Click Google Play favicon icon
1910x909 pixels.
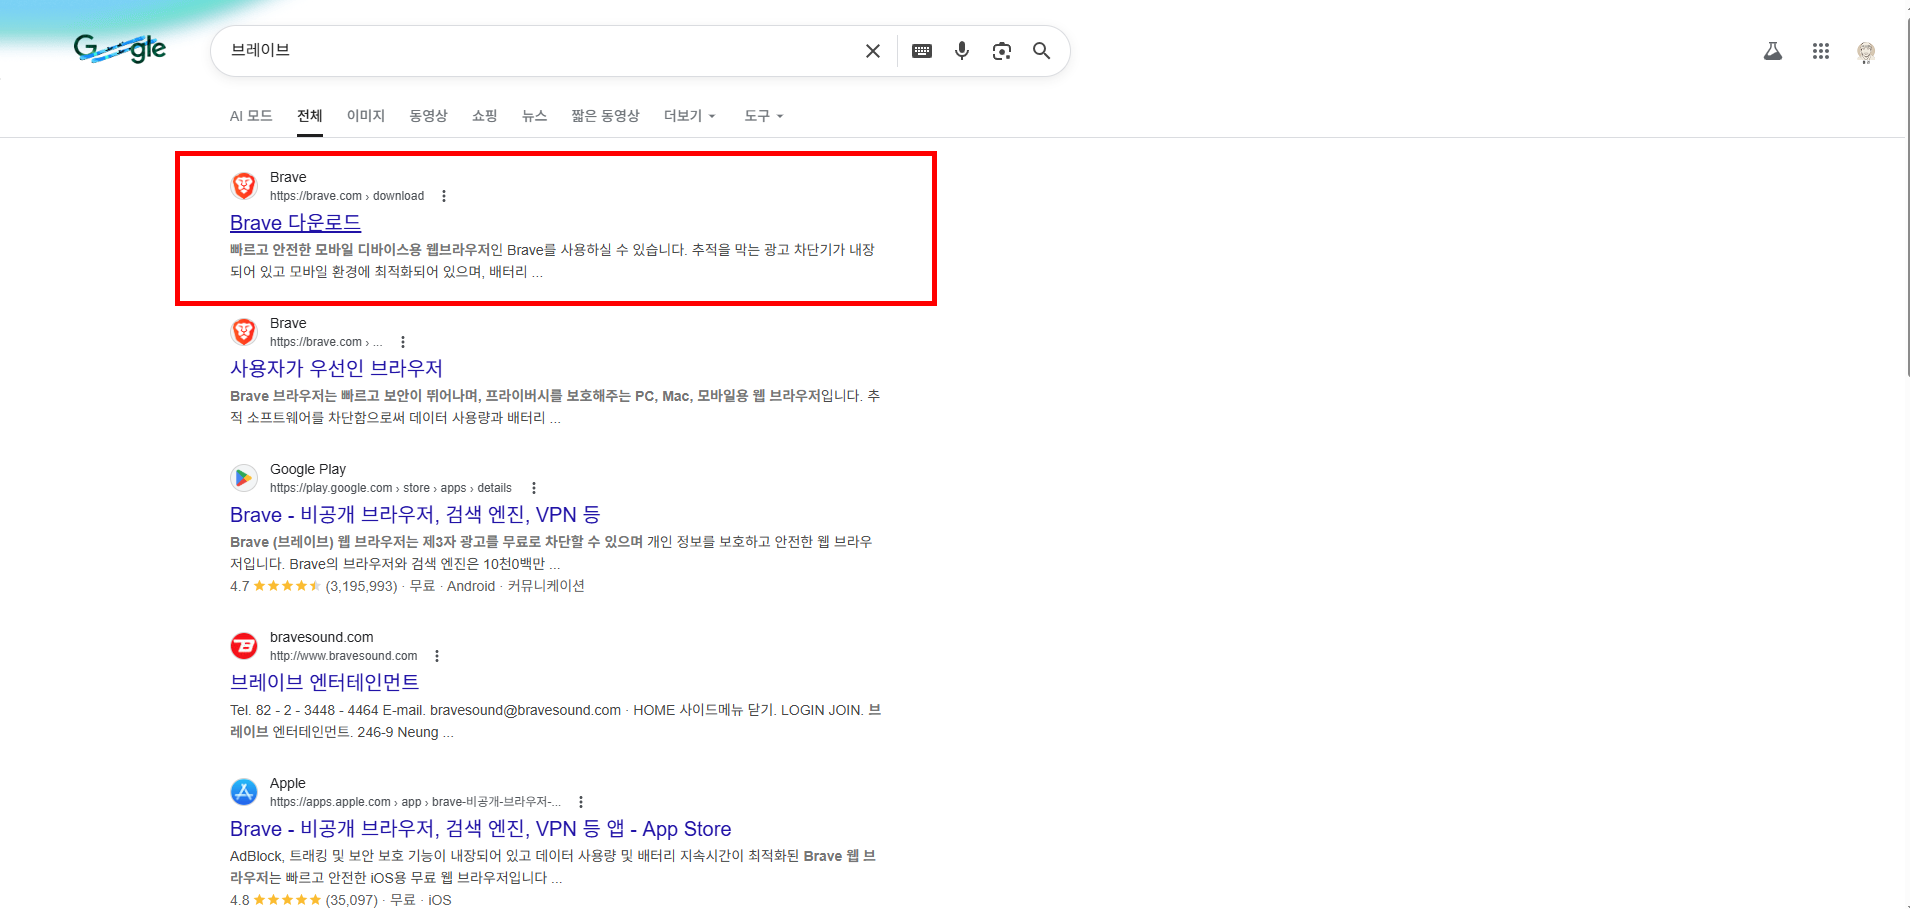244,478
